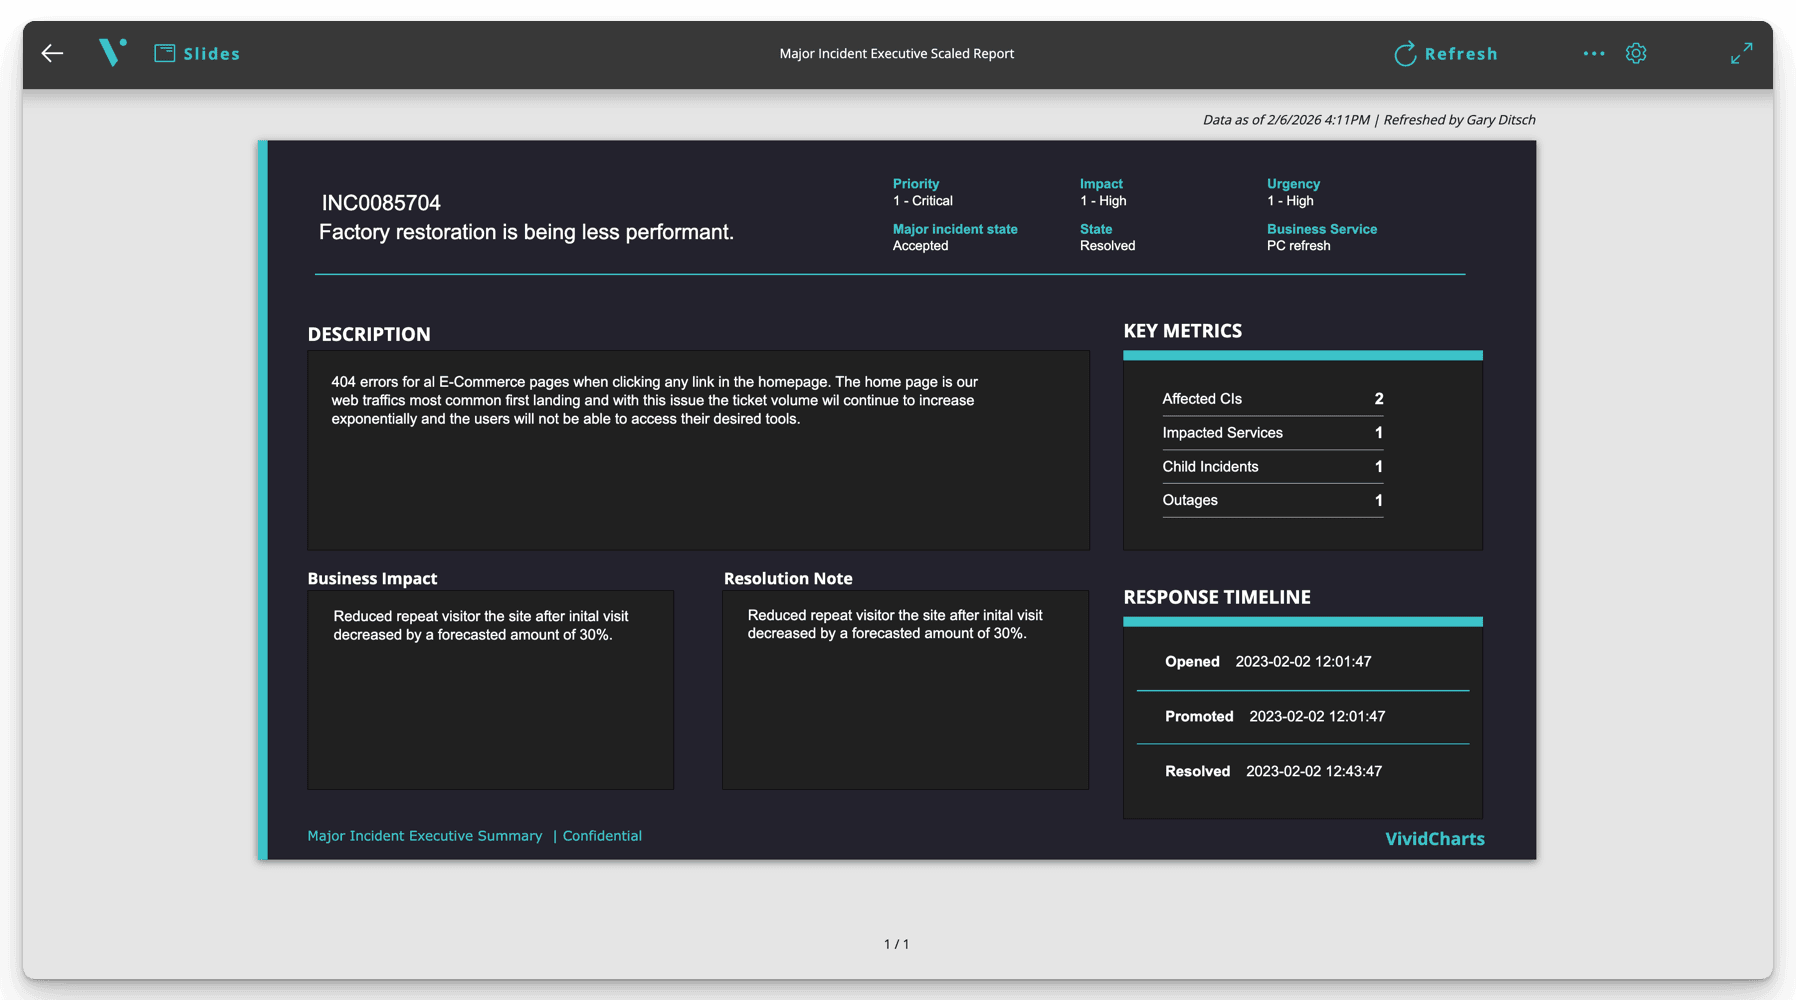Select the Child Incidents metric row

1272,467
